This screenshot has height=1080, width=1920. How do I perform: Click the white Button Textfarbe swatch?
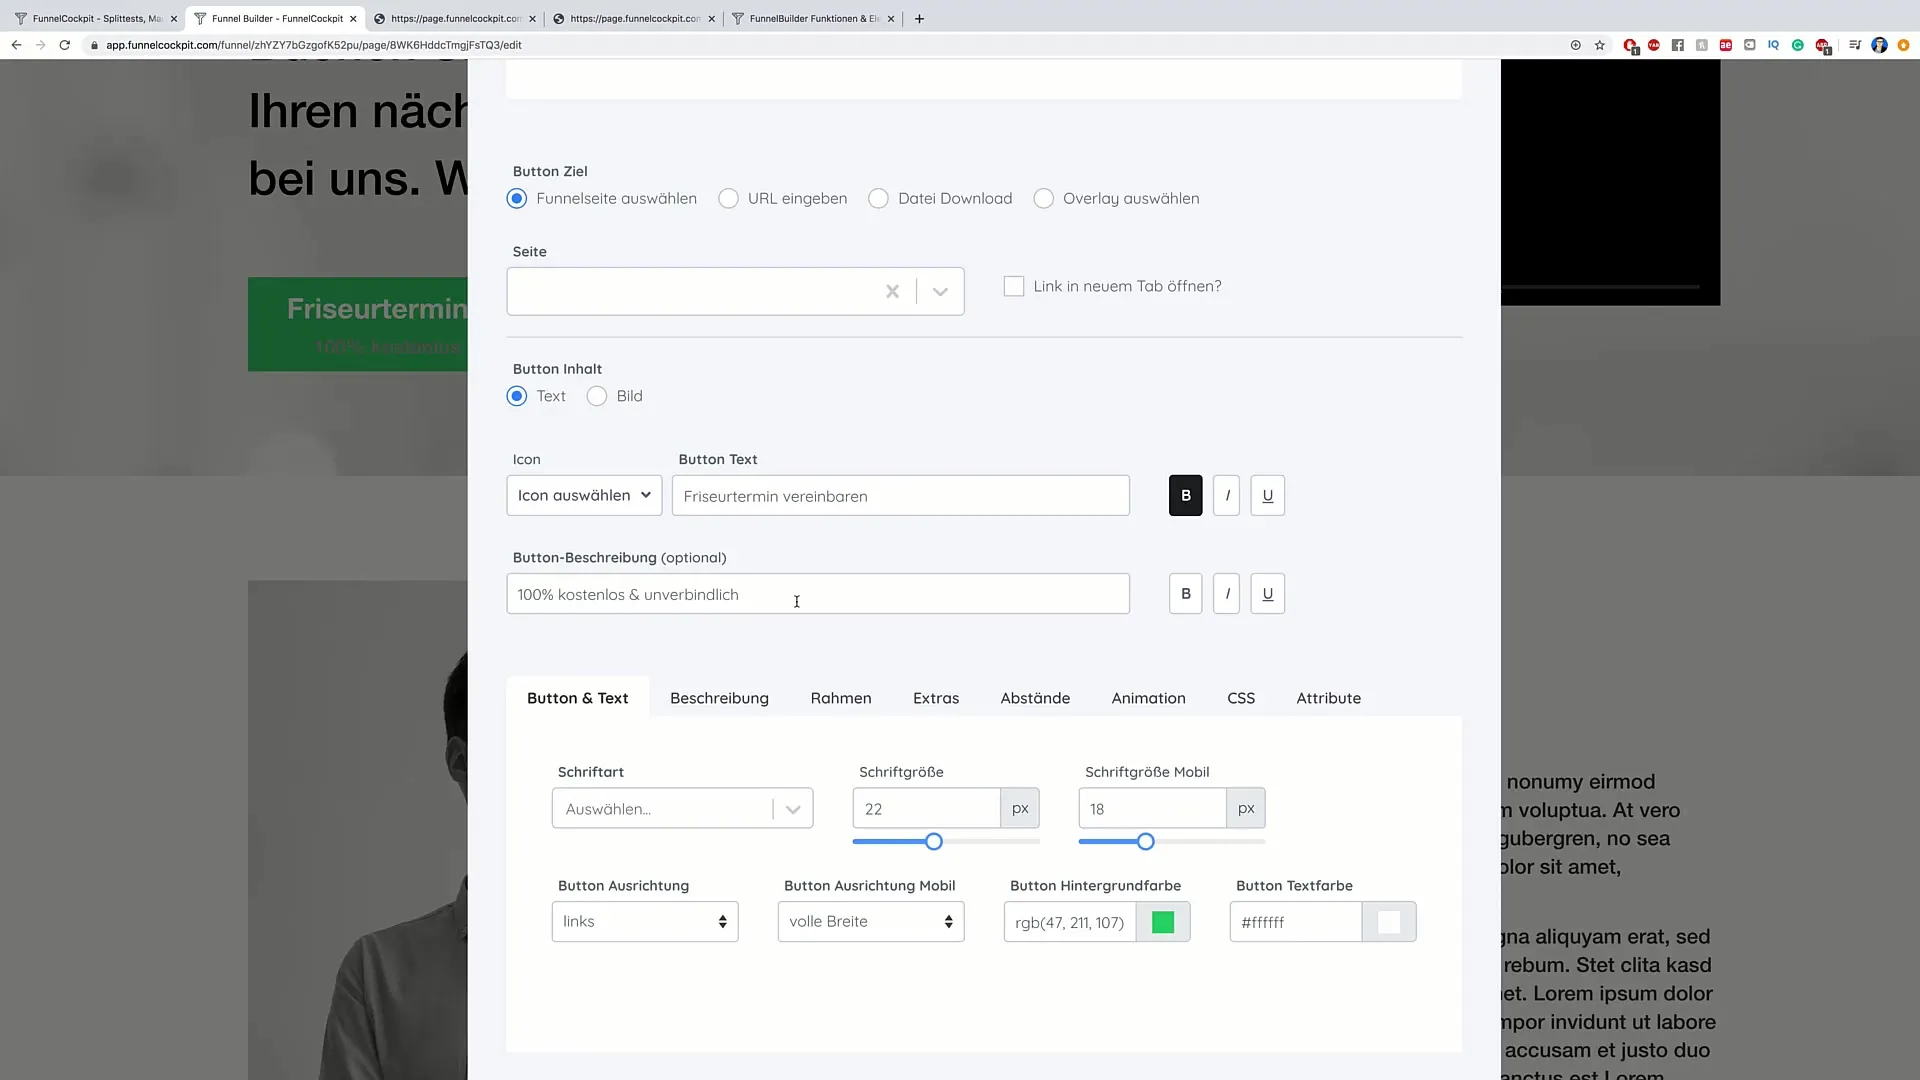pyautogui.click(x=1391, y=923)
